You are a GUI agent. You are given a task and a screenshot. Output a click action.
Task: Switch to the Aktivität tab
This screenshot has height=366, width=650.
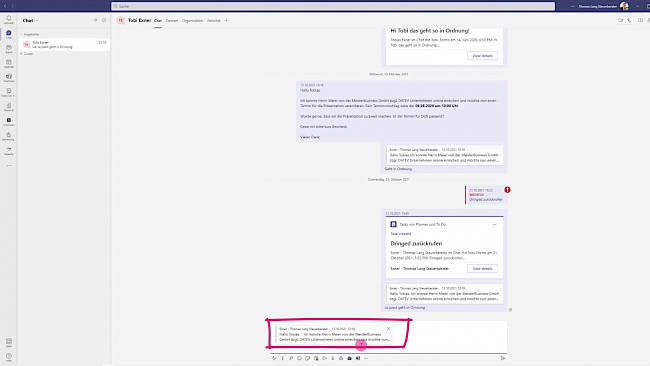[x=213, y=20]
